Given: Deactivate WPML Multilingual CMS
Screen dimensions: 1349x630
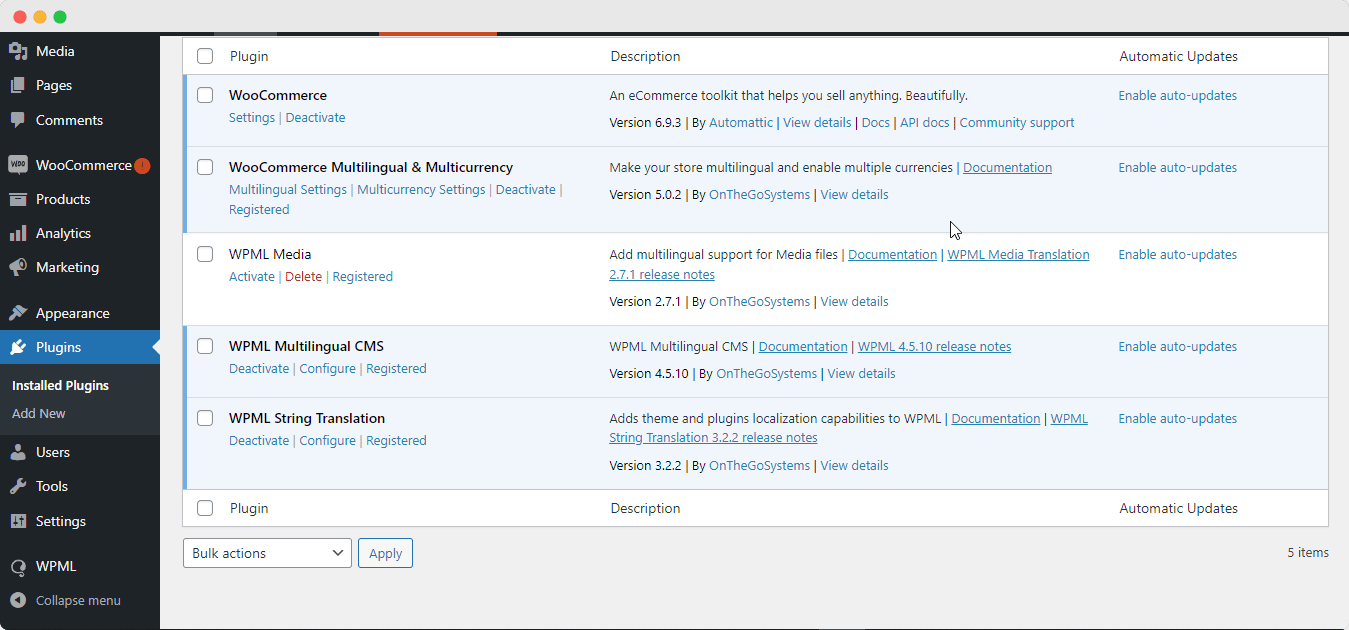Looking at the screenshot, I should pyautogui.click(x=259, y=368).
